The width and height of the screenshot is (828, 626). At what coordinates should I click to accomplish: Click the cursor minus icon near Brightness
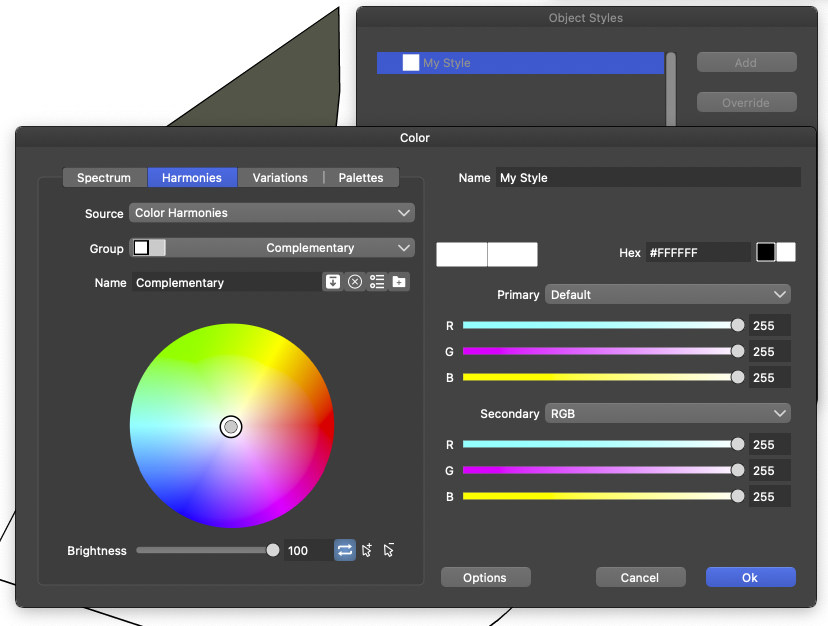[389, 550]
